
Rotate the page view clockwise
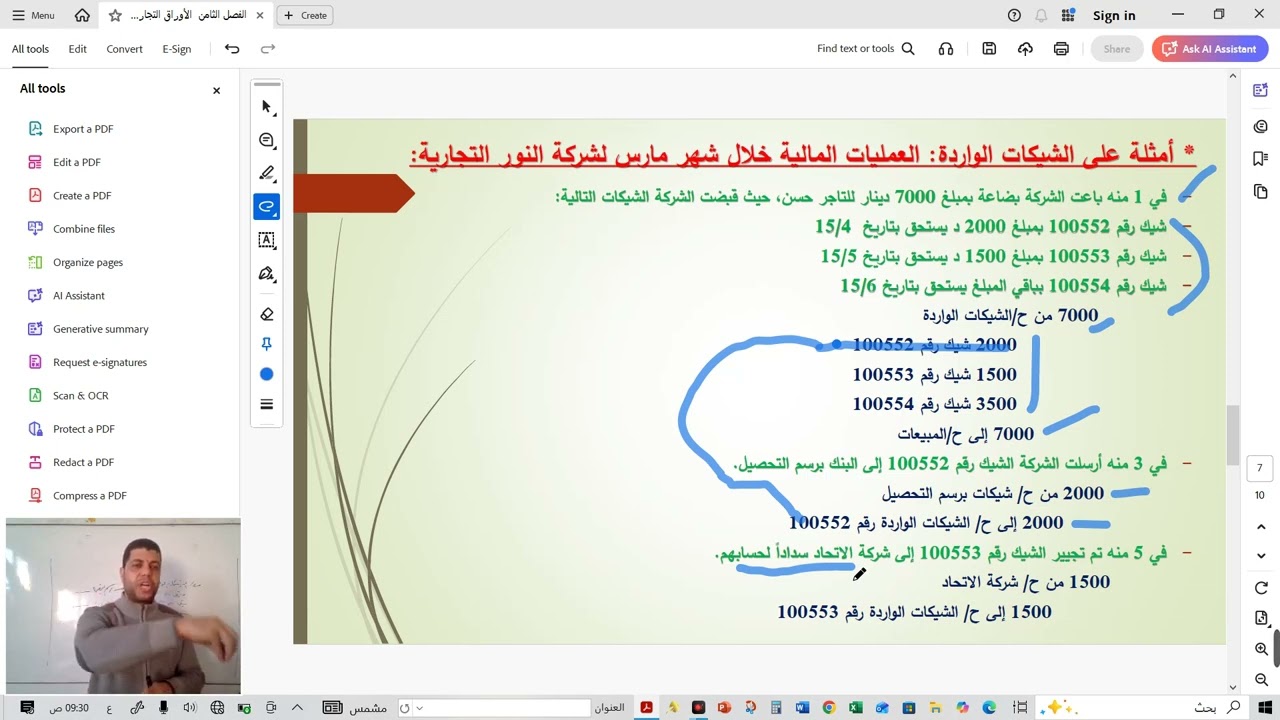click(1260, 588)
